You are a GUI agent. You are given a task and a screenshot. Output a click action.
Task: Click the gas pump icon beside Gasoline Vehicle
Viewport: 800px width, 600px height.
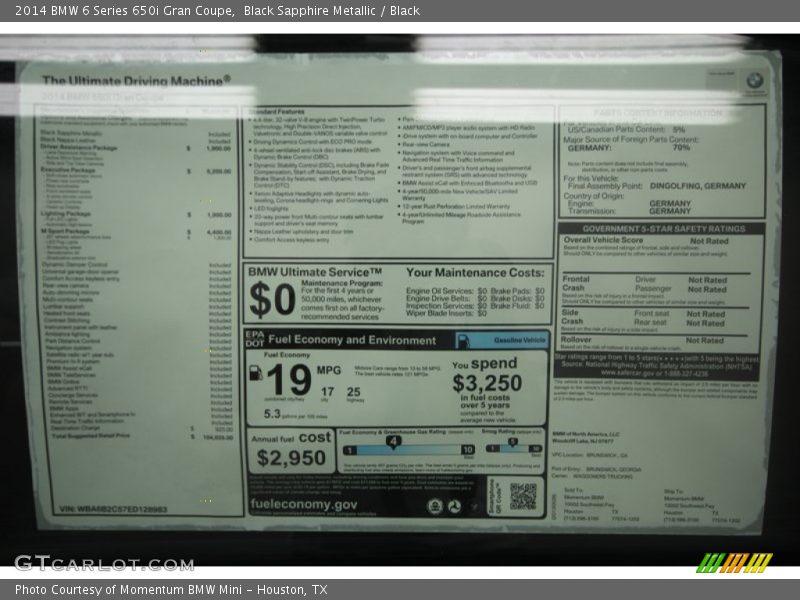(x=463, y=340)
